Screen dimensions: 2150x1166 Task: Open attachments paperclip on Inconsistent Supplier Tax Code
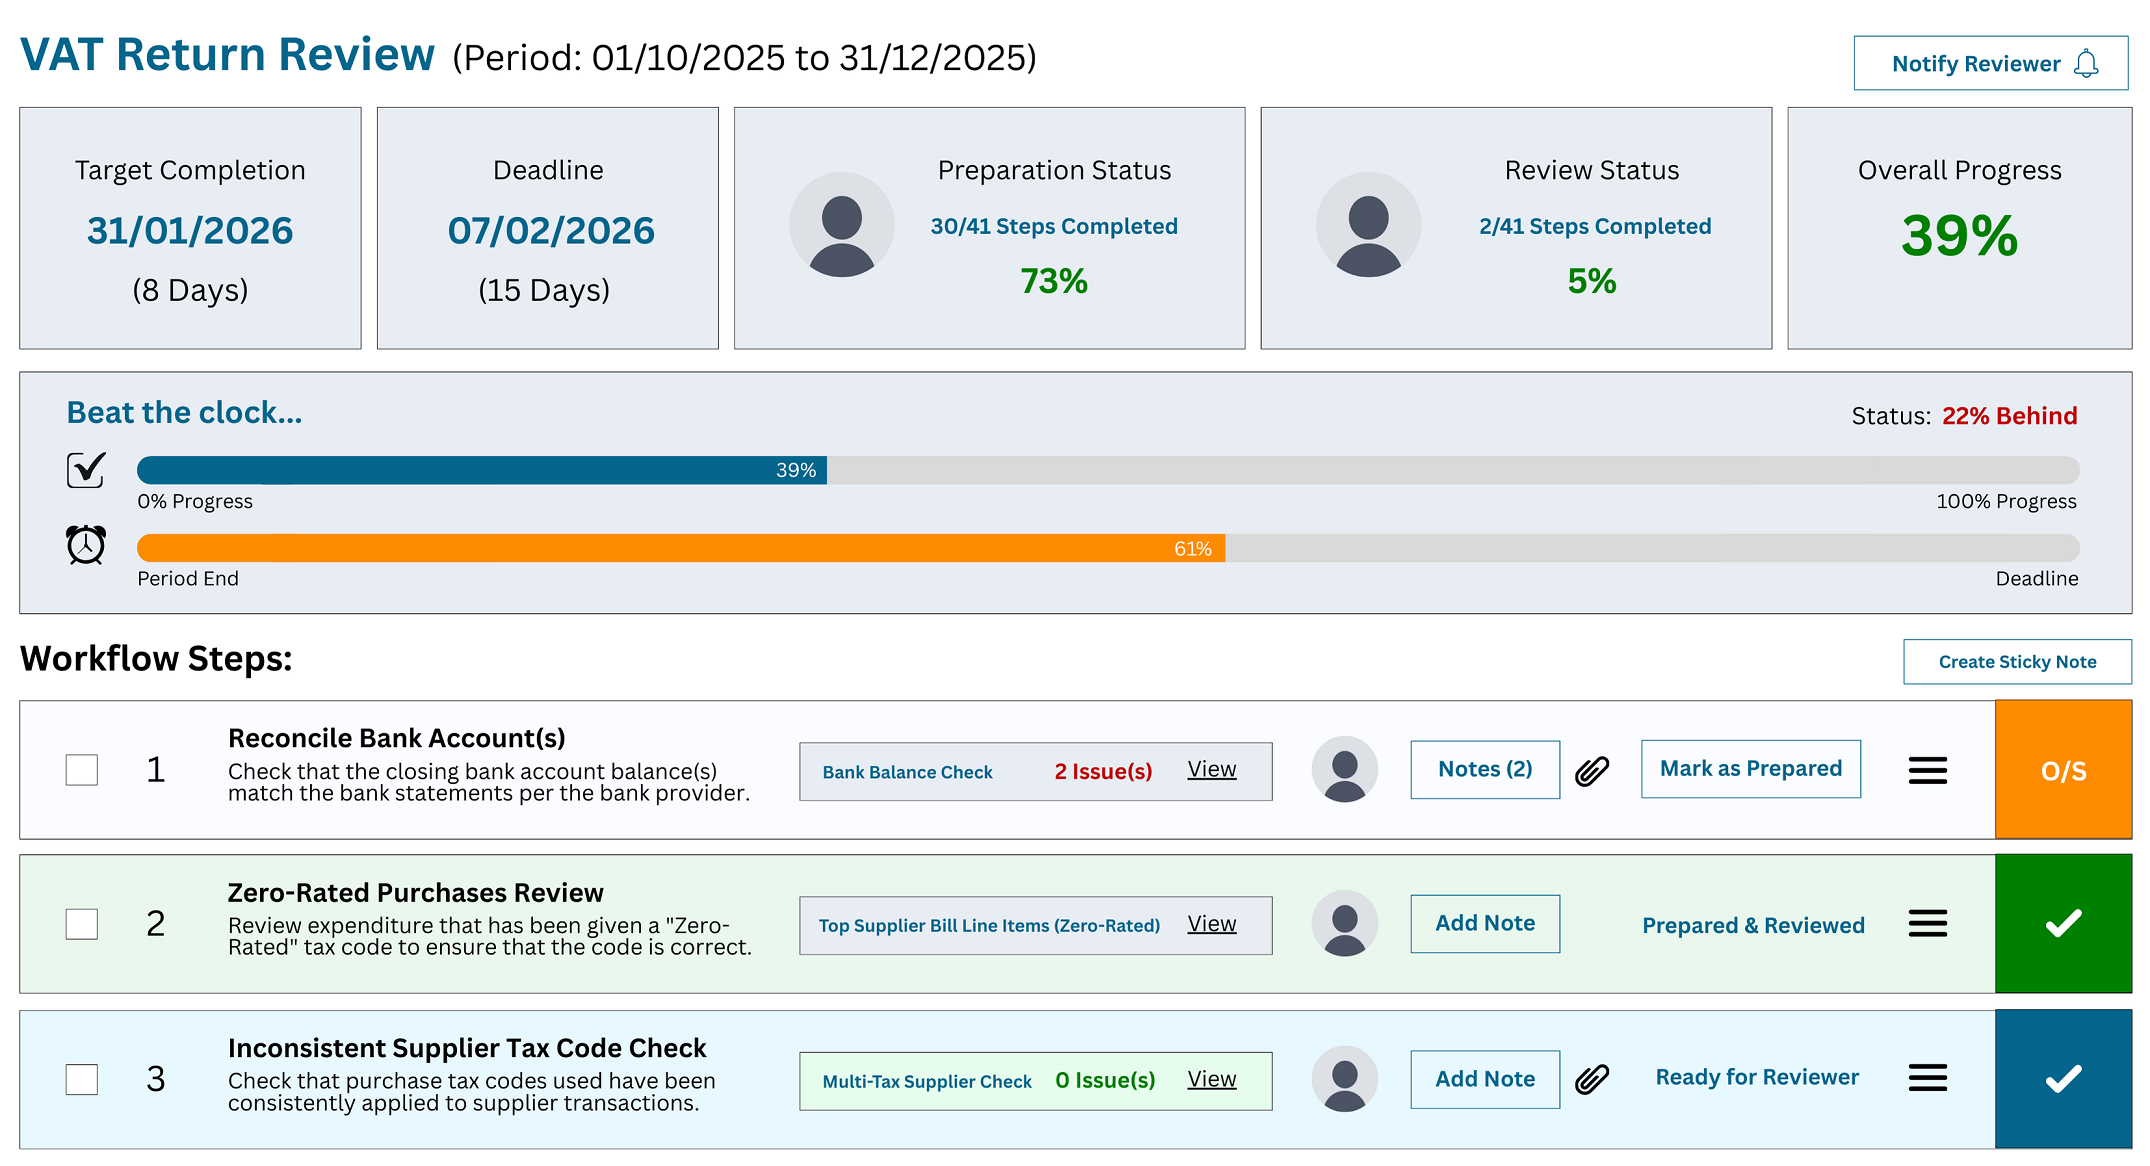1592,1080
